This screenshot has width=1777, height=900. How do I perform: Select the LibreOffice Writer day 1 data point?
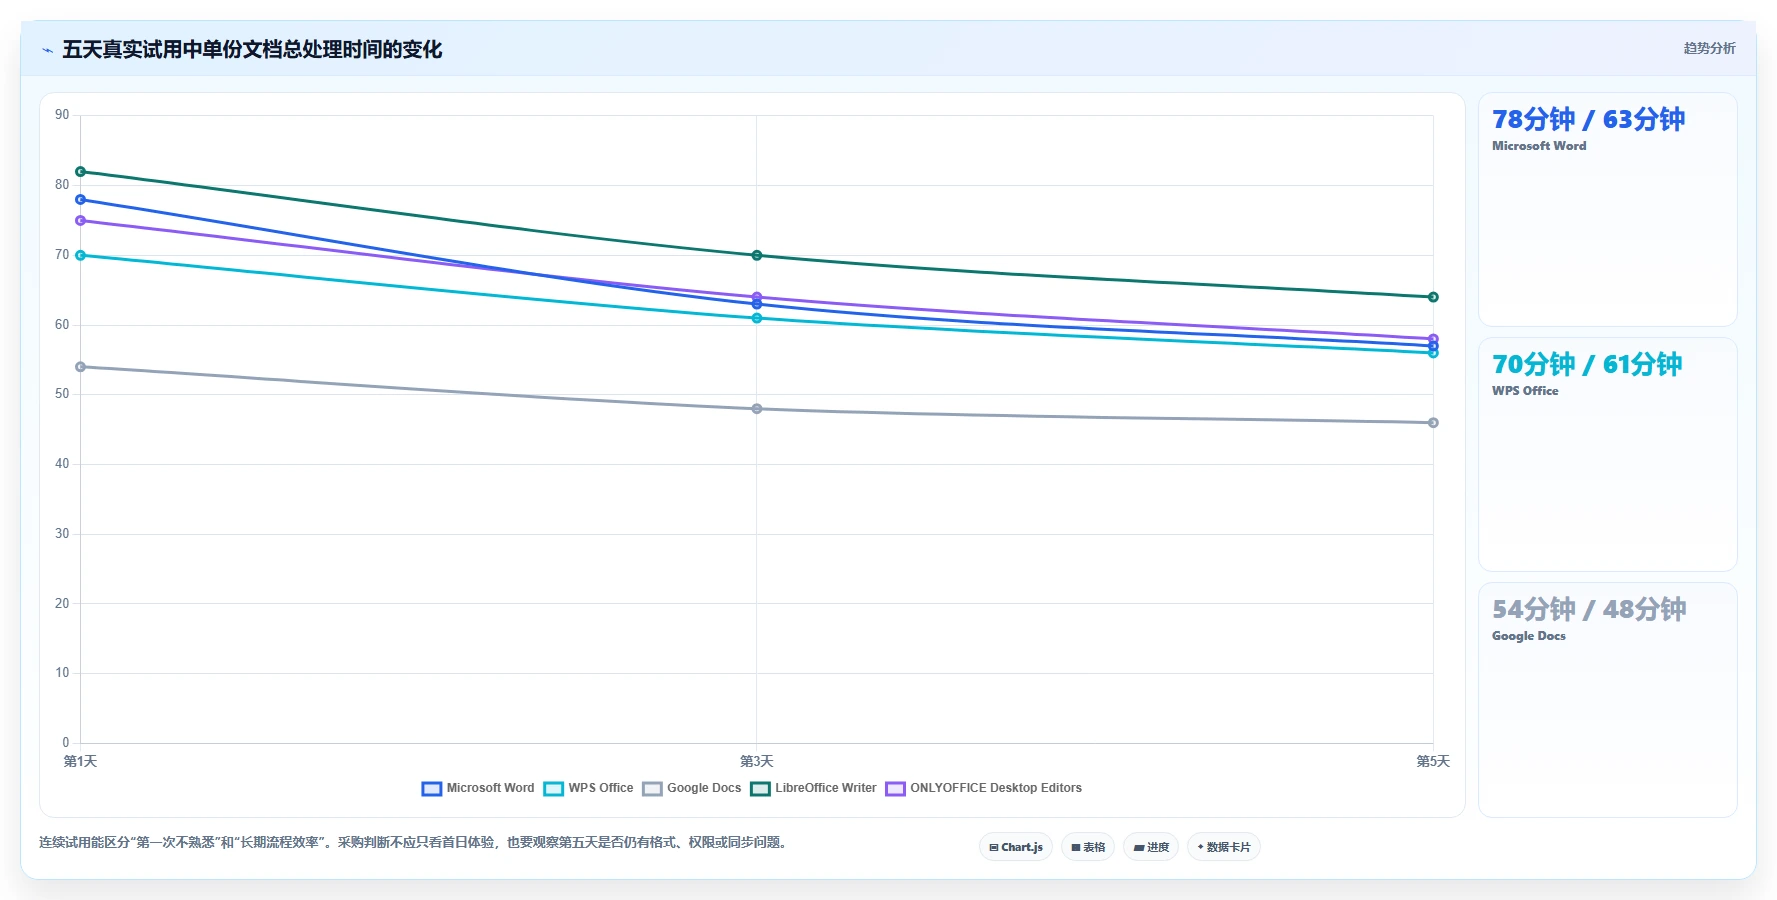click(x=81, y=172)
